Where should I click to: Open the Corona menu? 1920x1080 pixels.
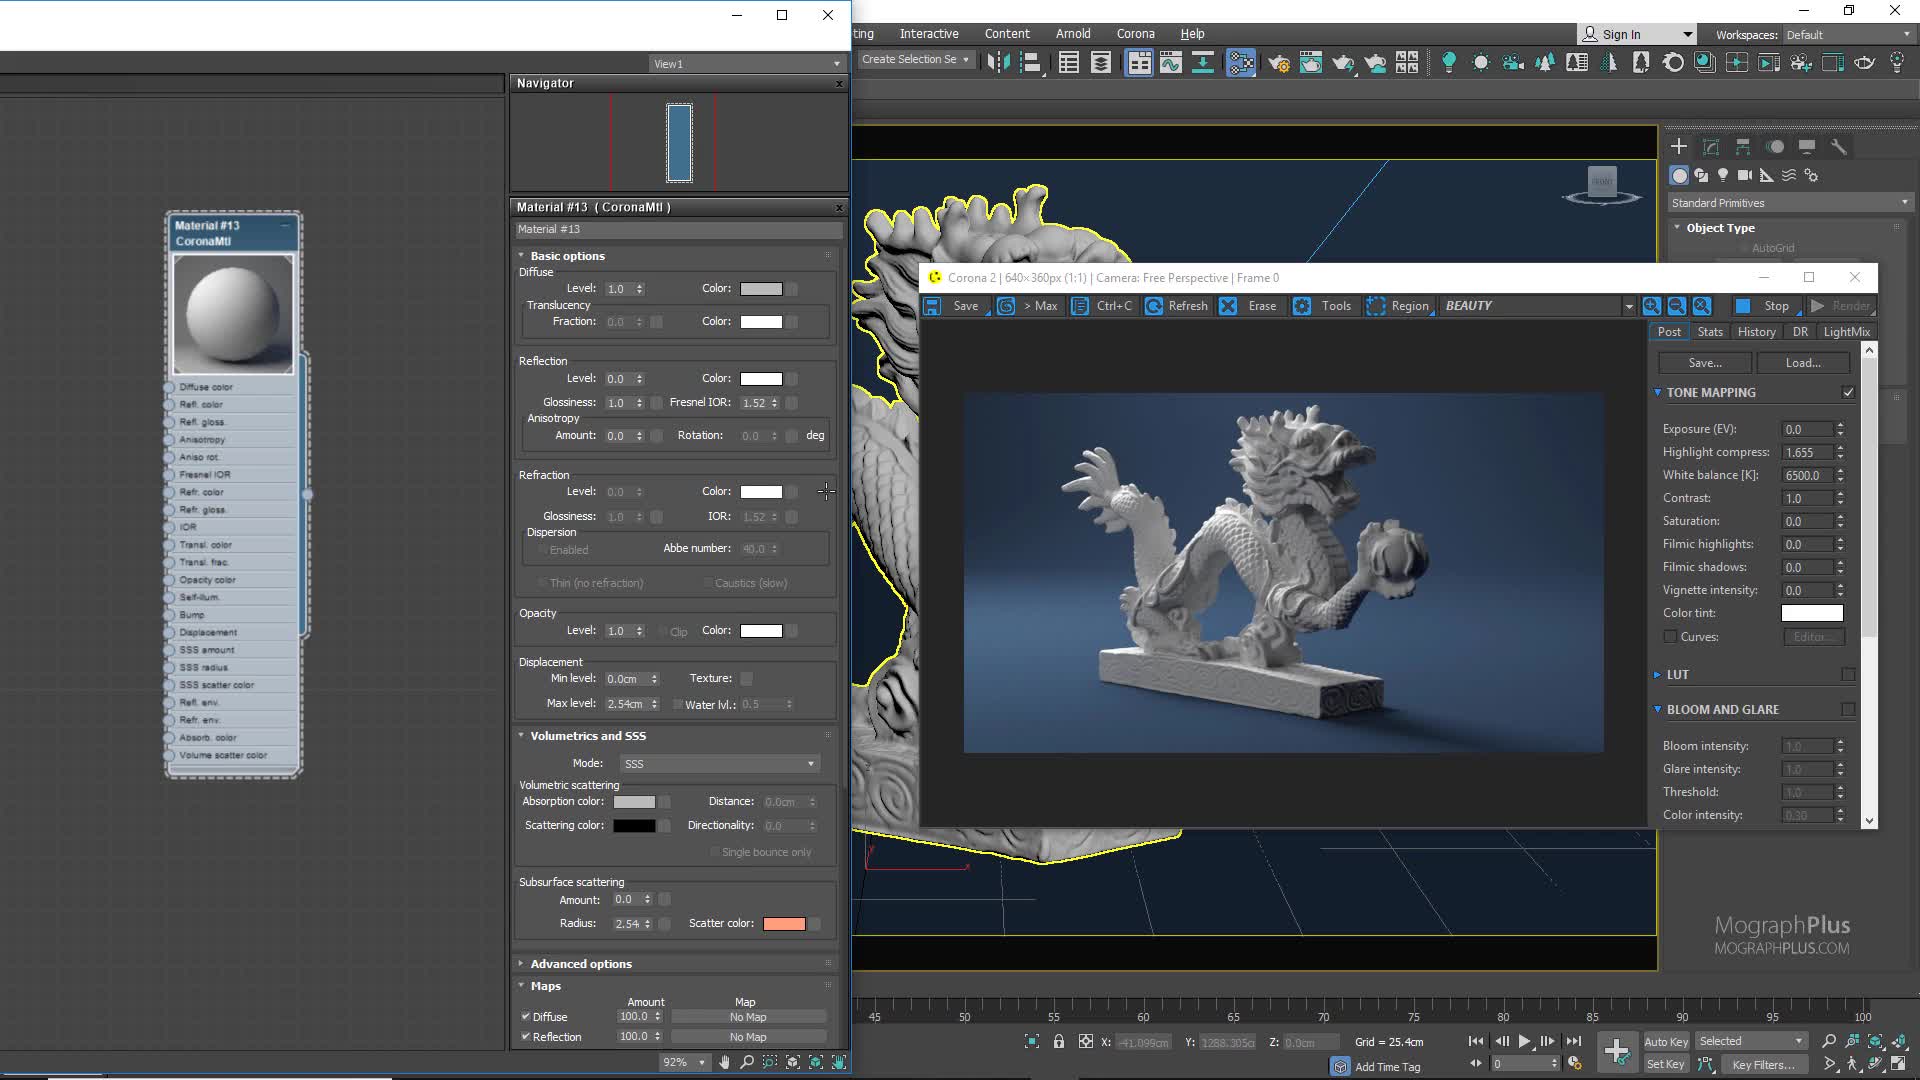(1135, 33)
